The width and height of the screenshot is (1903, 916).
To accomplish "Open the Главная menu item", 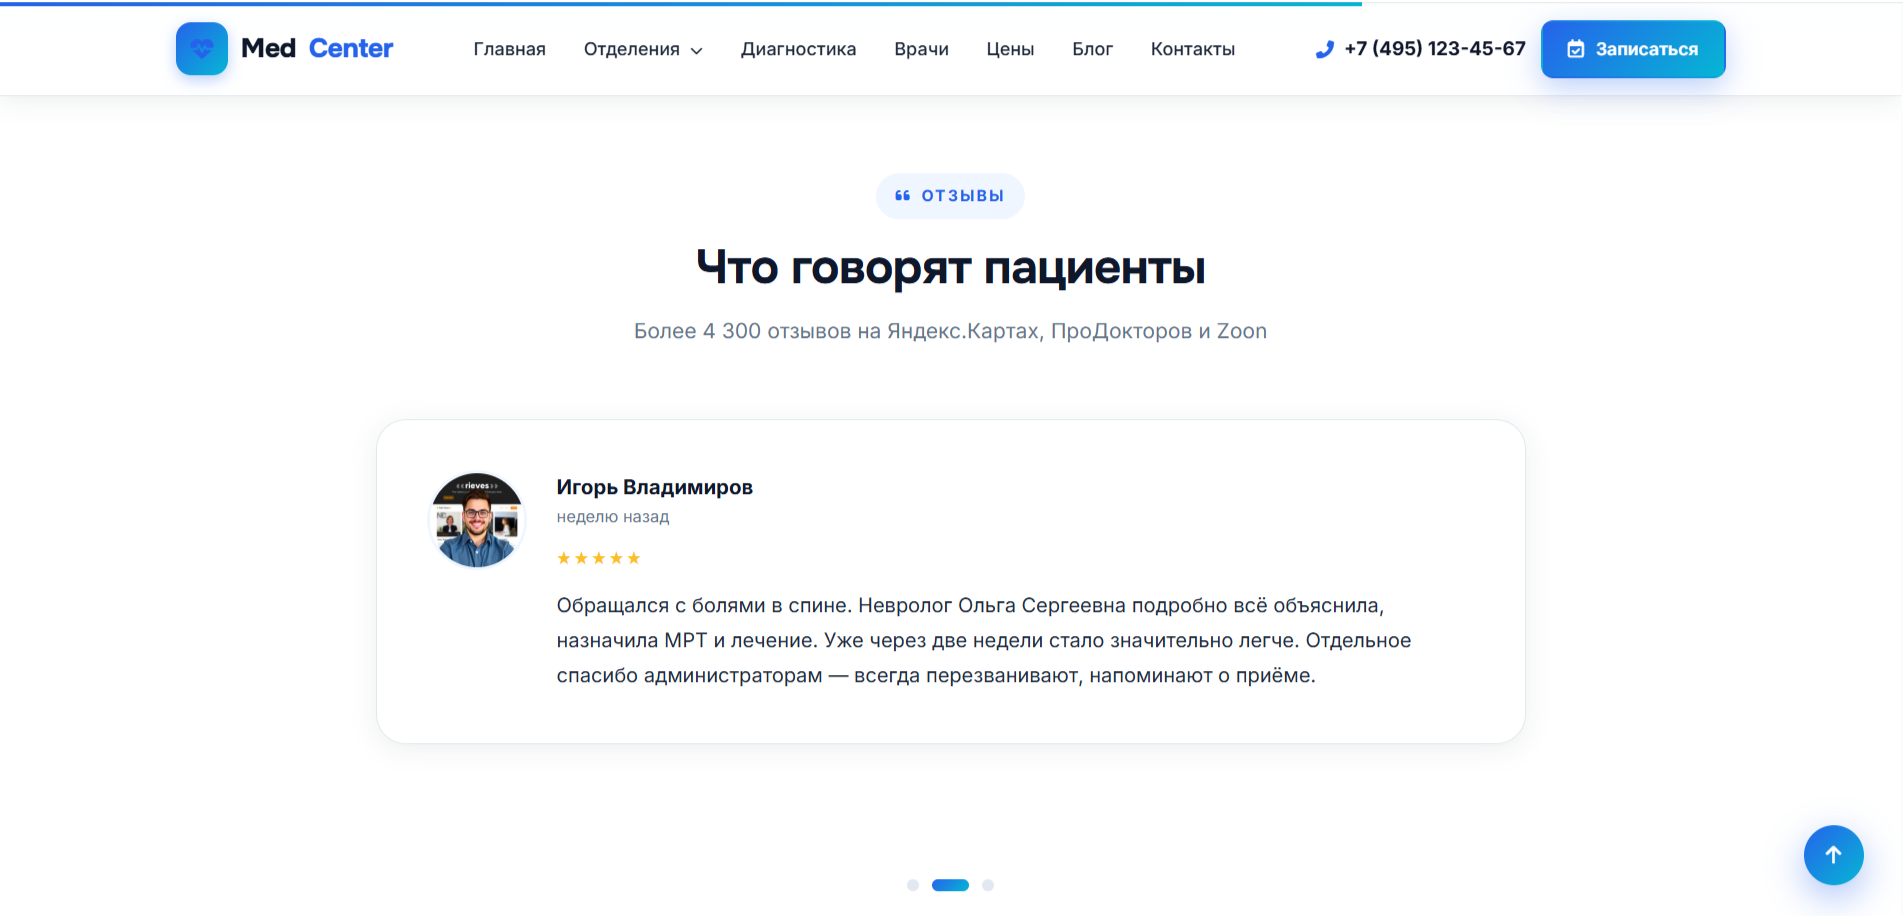I will click(x=509, y=49).
